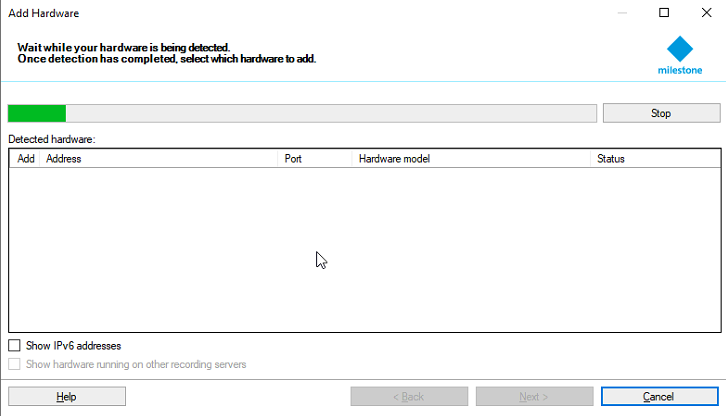
Task: Click the Port column header
Action: coord(314,159)
